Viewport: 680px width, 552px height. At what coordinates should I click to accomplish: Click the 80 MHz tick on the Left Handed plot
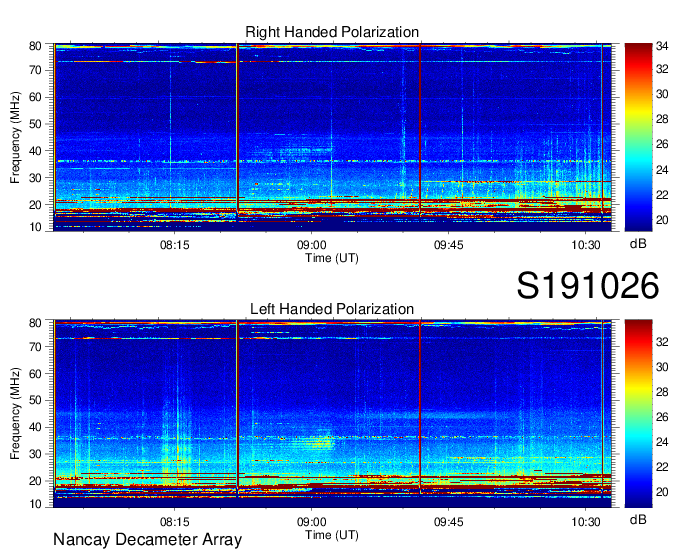[x=35, y=323]
